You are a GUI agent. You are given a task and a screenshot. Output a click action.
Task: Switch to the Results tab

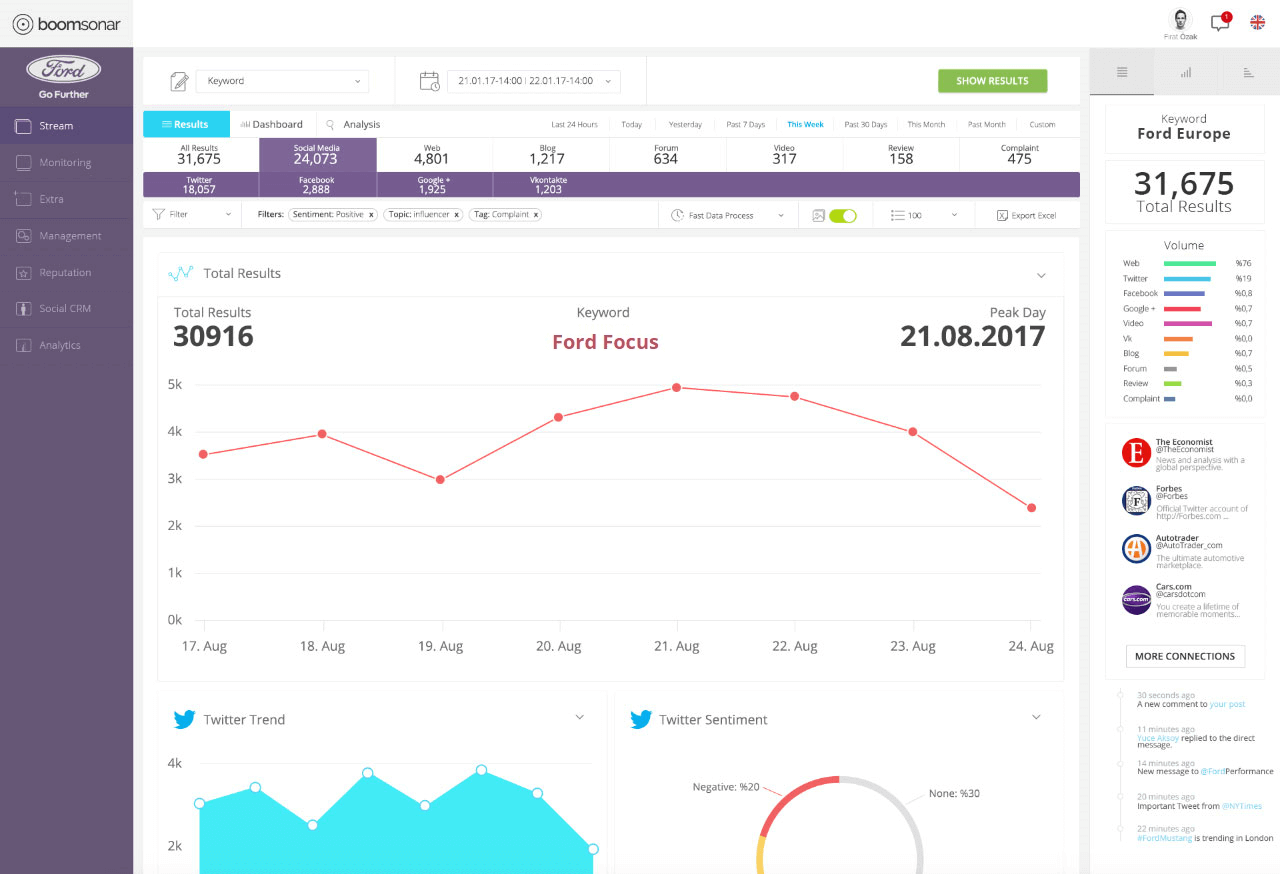pyautogui.click(x=186, y=124)
